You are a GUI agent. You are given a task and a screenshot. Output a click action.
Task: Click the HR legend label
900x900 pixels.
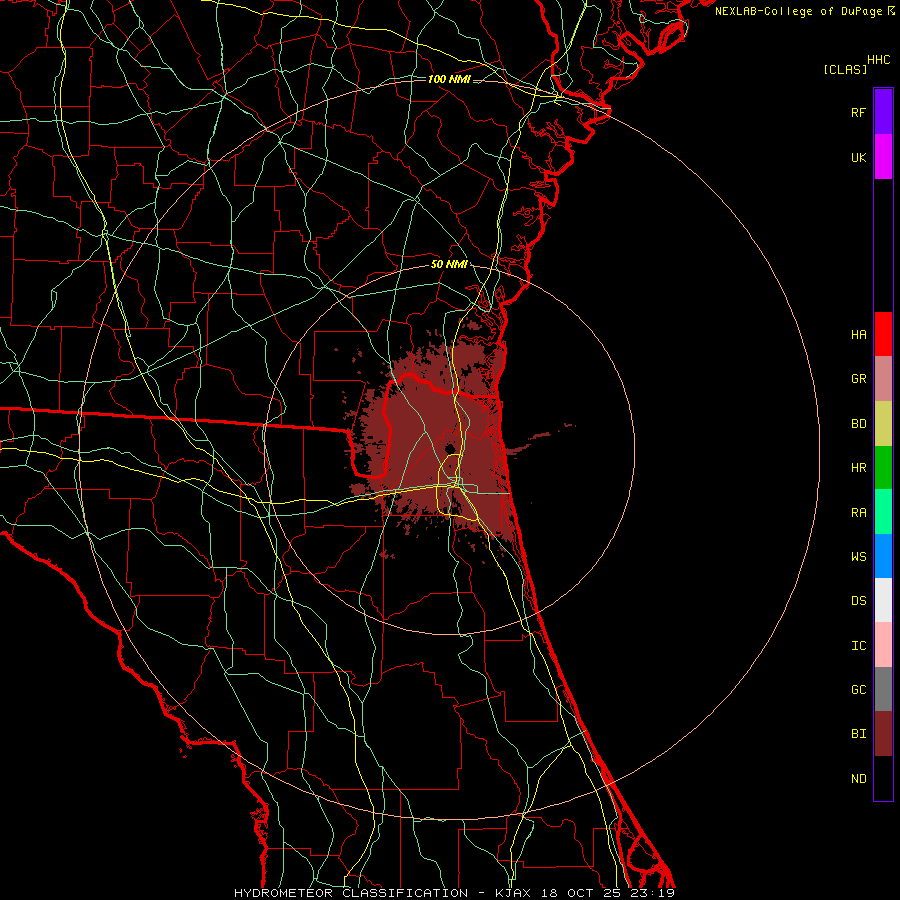pos(858,468)
